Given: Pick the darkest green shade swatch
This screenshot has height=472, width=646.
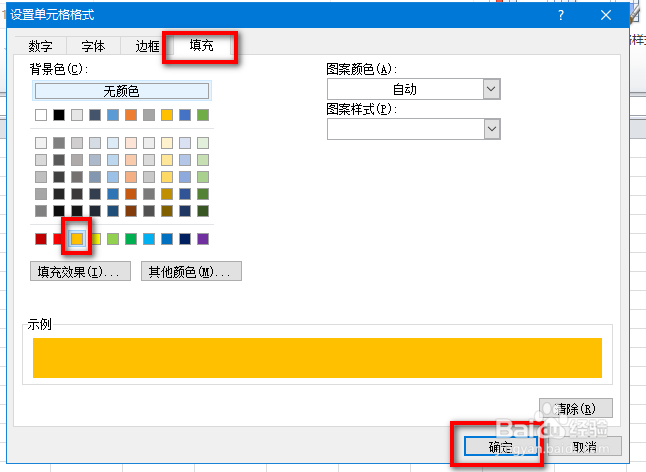Looking at the screenshot, I should 203,211.
